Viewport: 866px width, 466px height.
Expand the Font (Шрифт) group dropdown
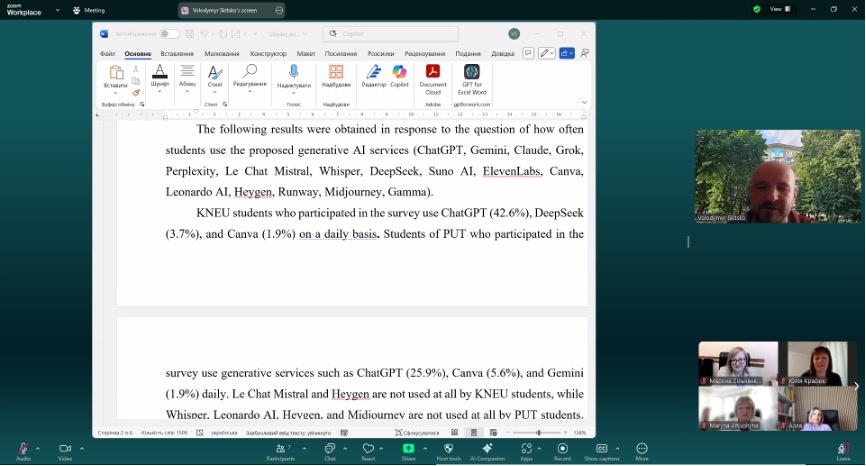pos(160,91)
